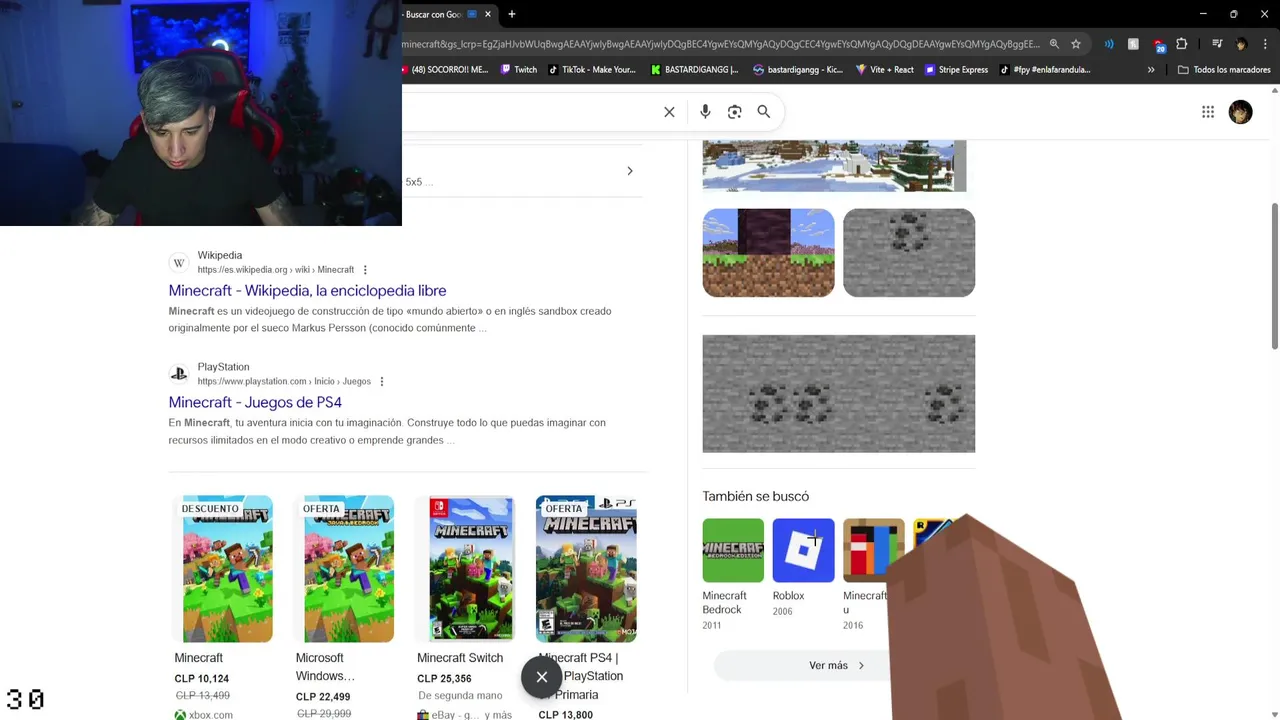Open the Minecraft PS4 OFERTA product image
Screen dimensions: 1280x720
click(587, 569)
